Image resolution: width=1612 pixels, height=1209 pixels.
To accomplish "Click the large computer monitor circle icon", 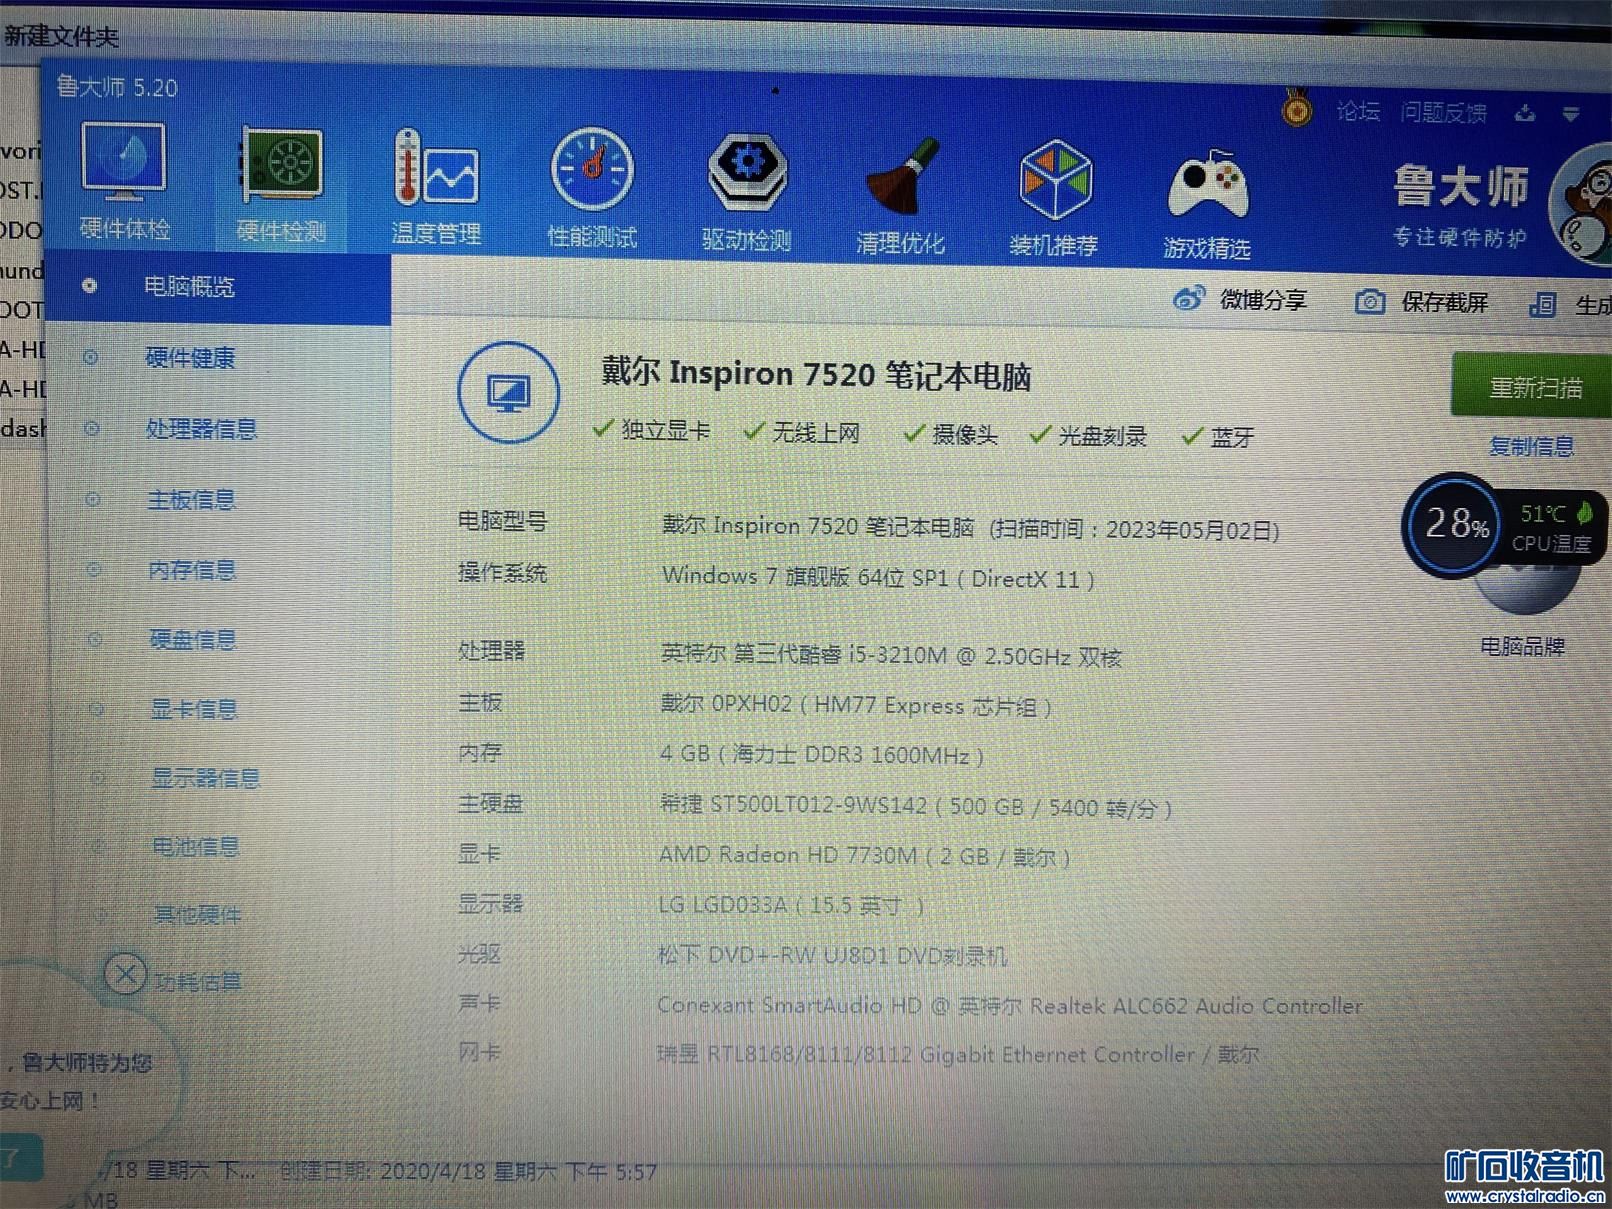I will pos(508,393).
